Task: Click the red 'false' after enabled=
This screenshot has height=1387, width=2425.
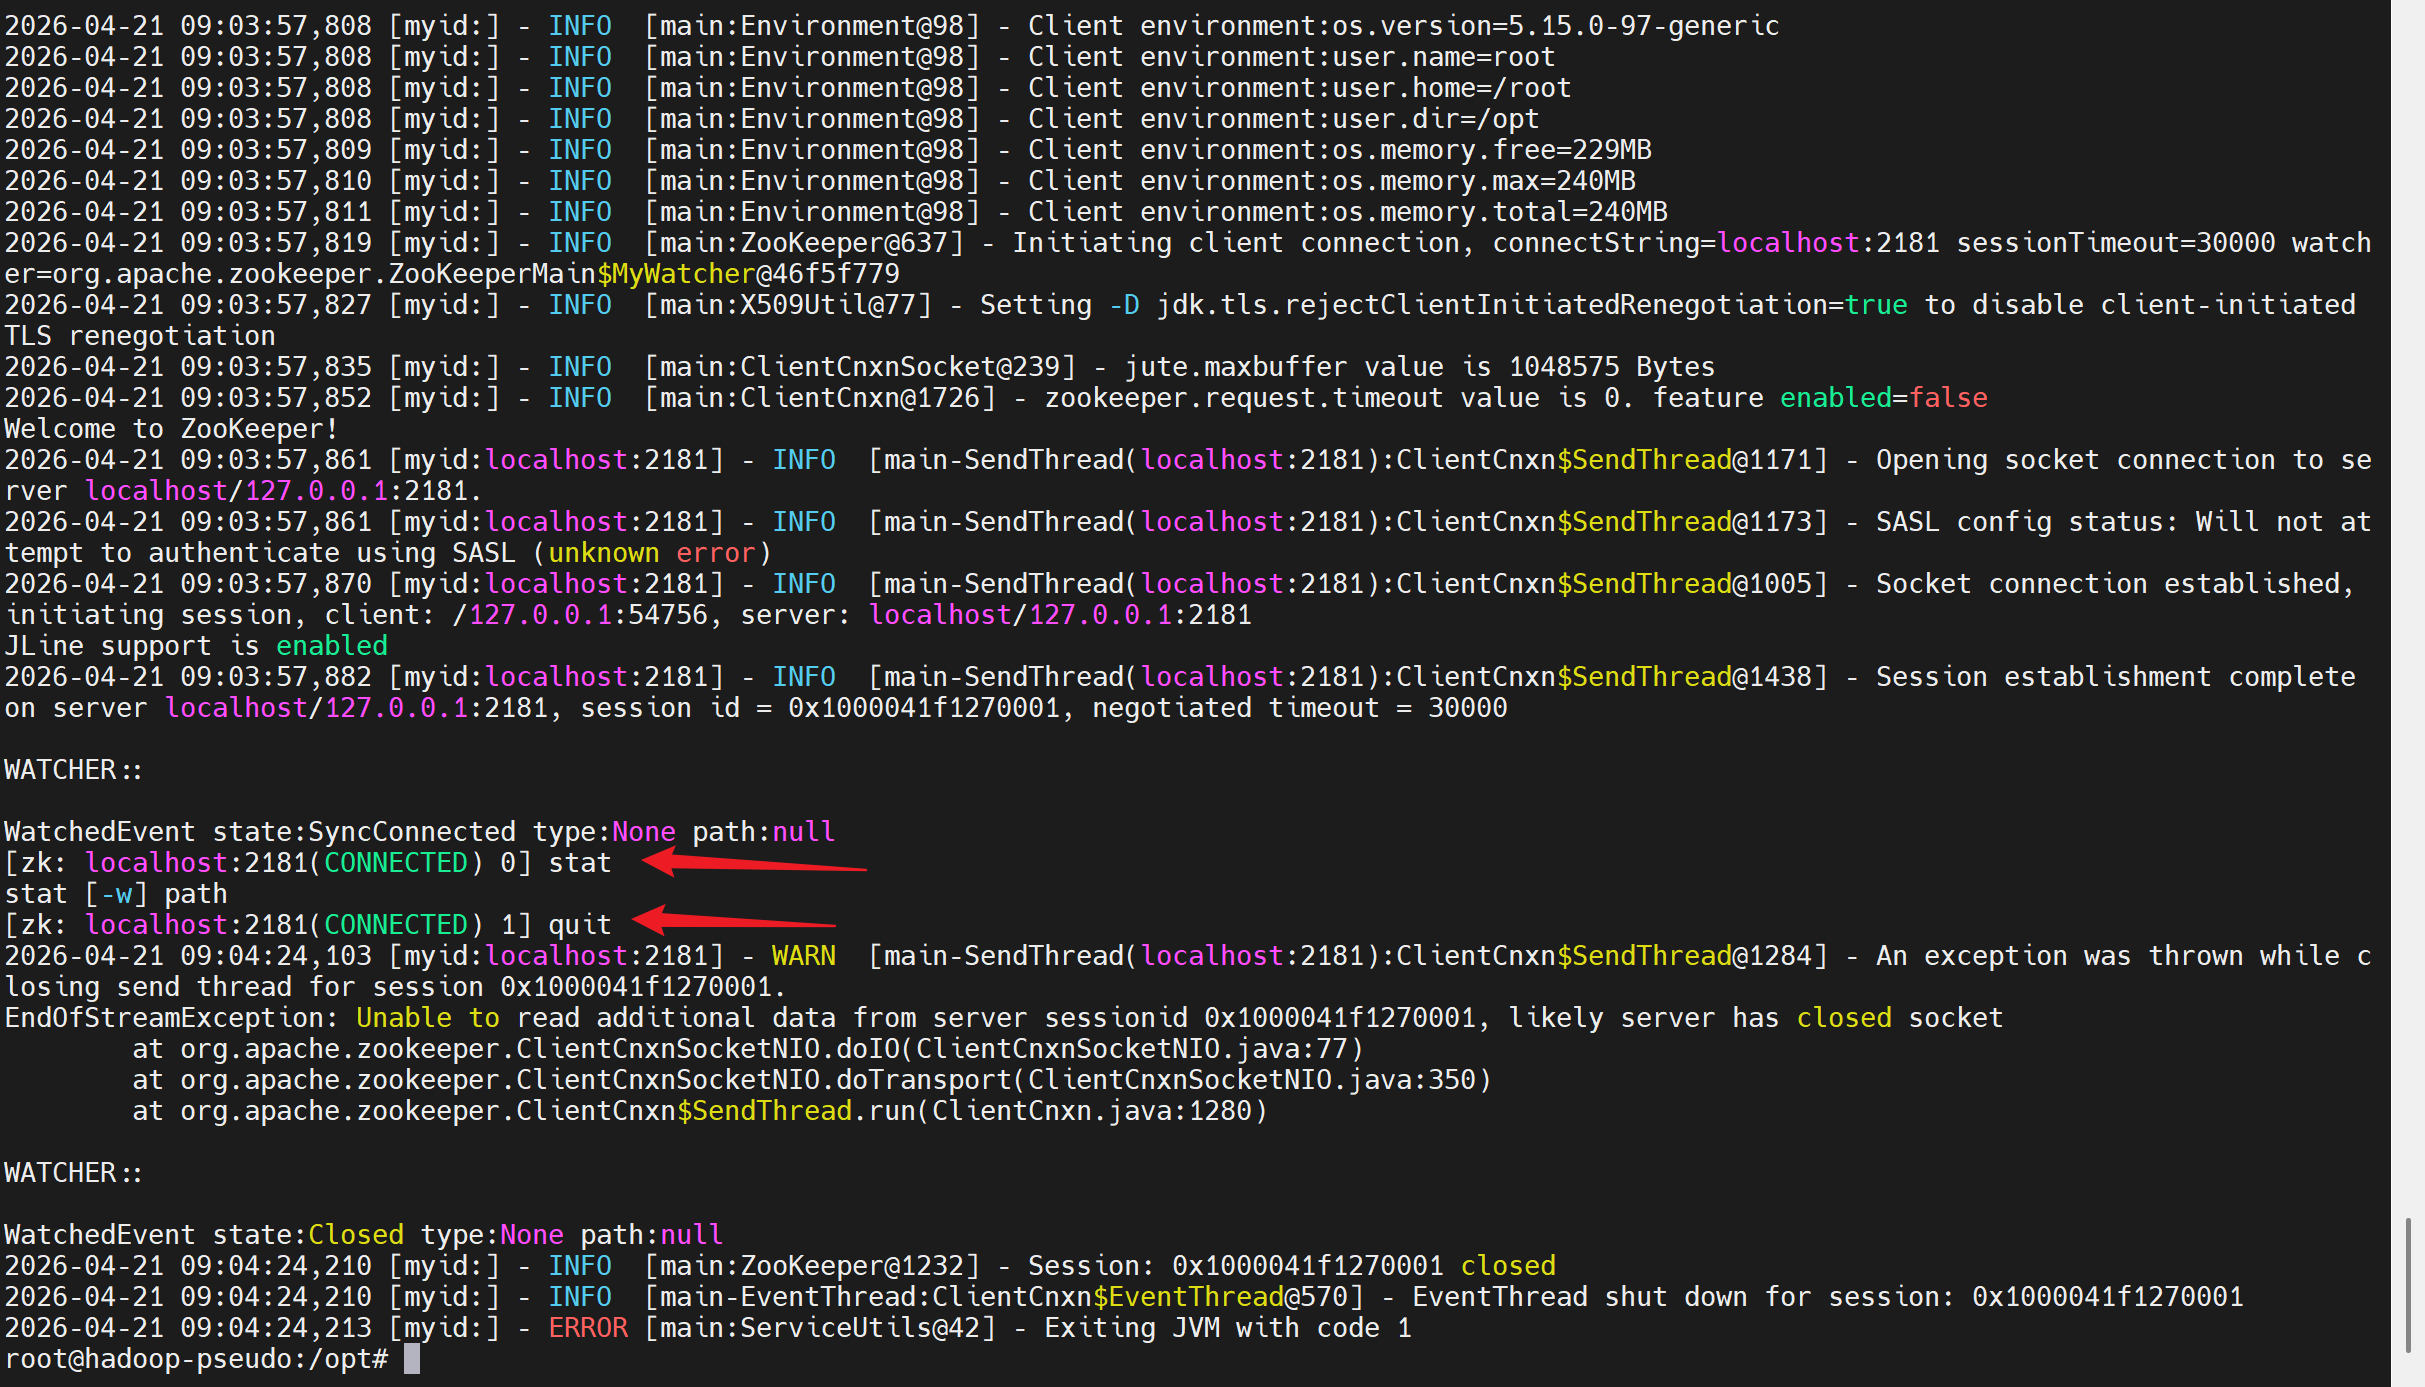Action: [x=1947, y=398]
